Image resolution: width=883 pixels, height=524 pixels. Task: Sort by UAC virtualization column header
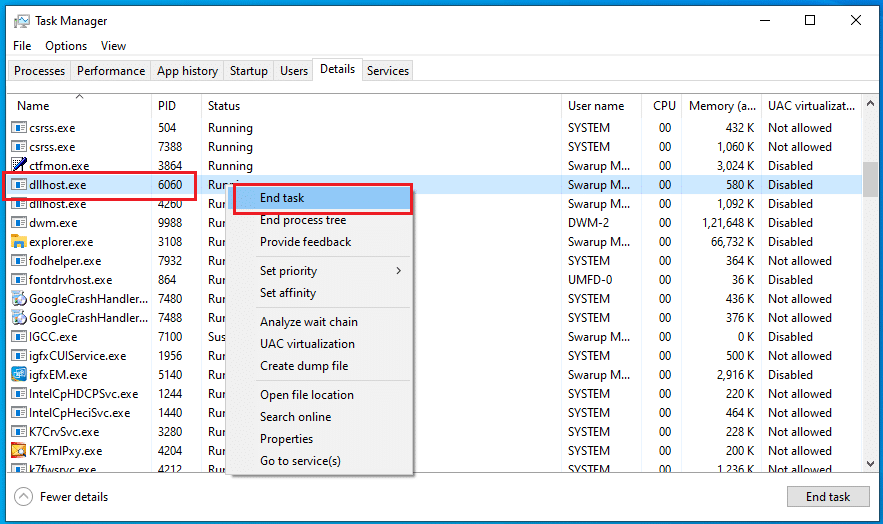tap(811, 106)
